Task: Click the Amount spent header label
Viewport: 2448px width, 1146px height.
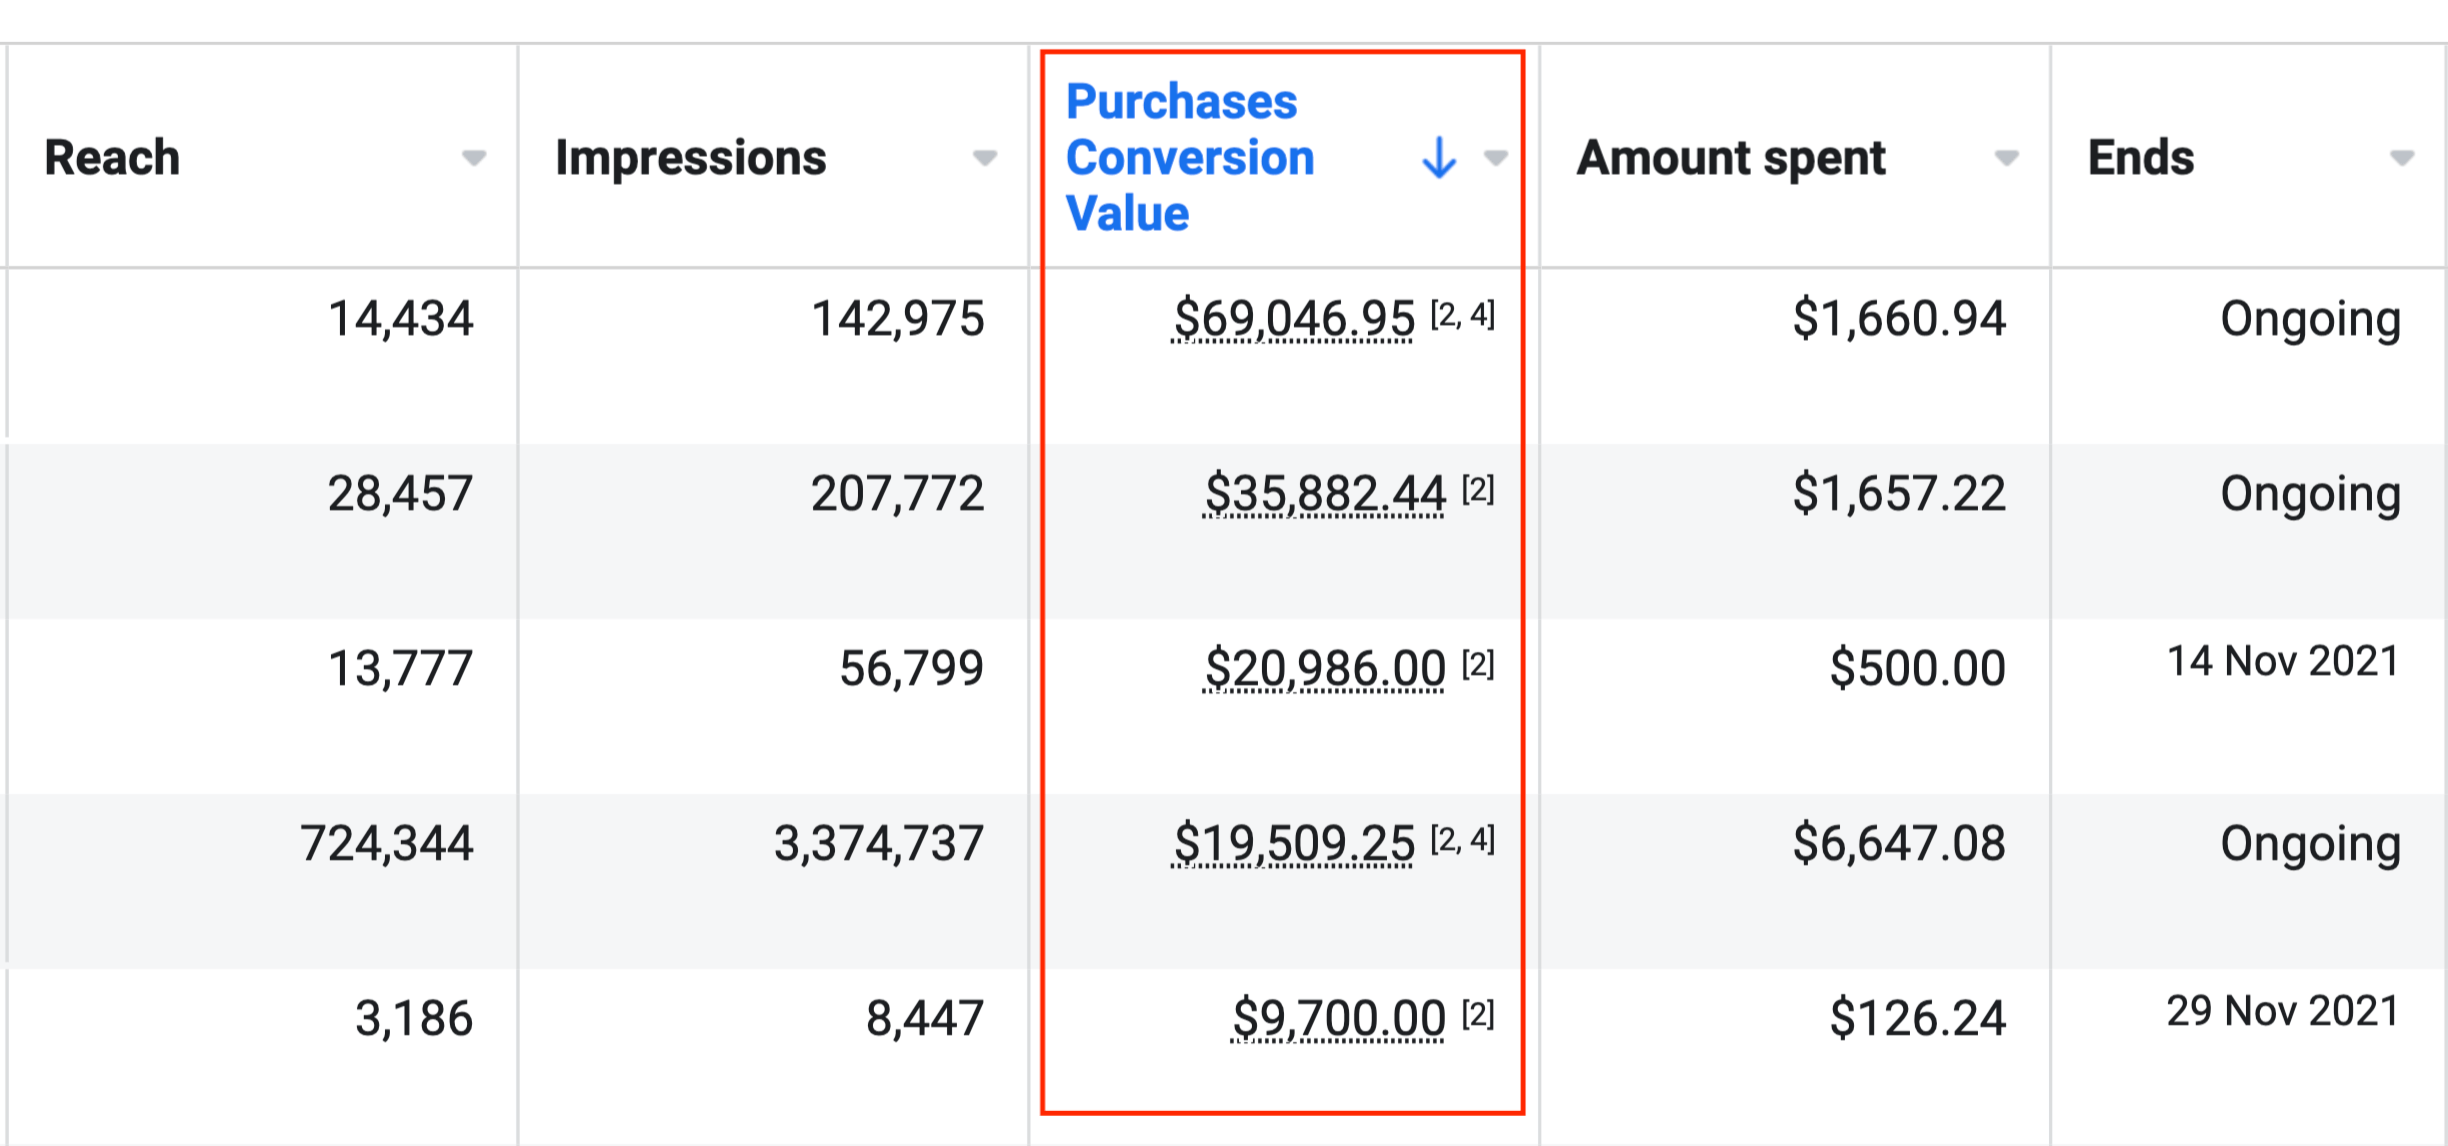Action: 1731,158
